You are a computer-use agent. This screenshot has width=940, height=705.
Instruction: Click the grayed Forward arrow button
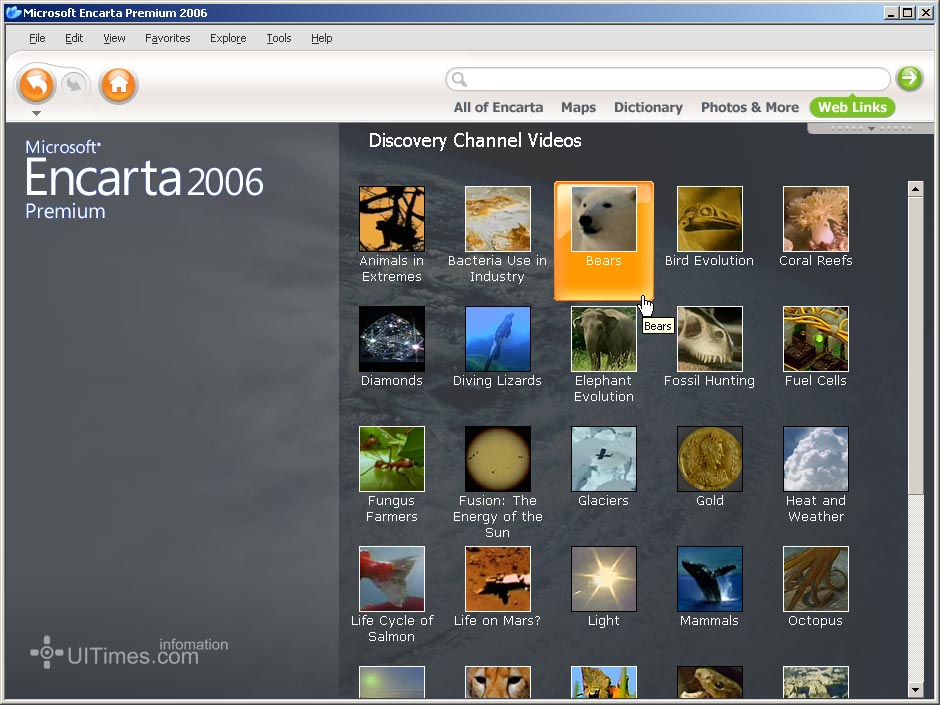(74, 84)
